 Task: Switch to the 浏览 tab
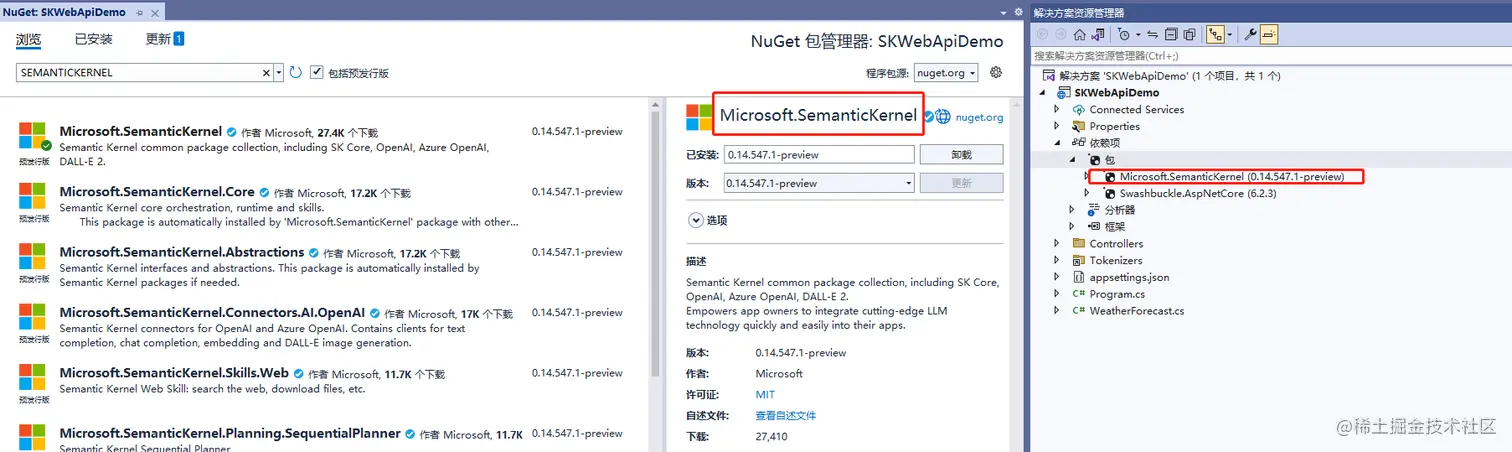[29, 39]
